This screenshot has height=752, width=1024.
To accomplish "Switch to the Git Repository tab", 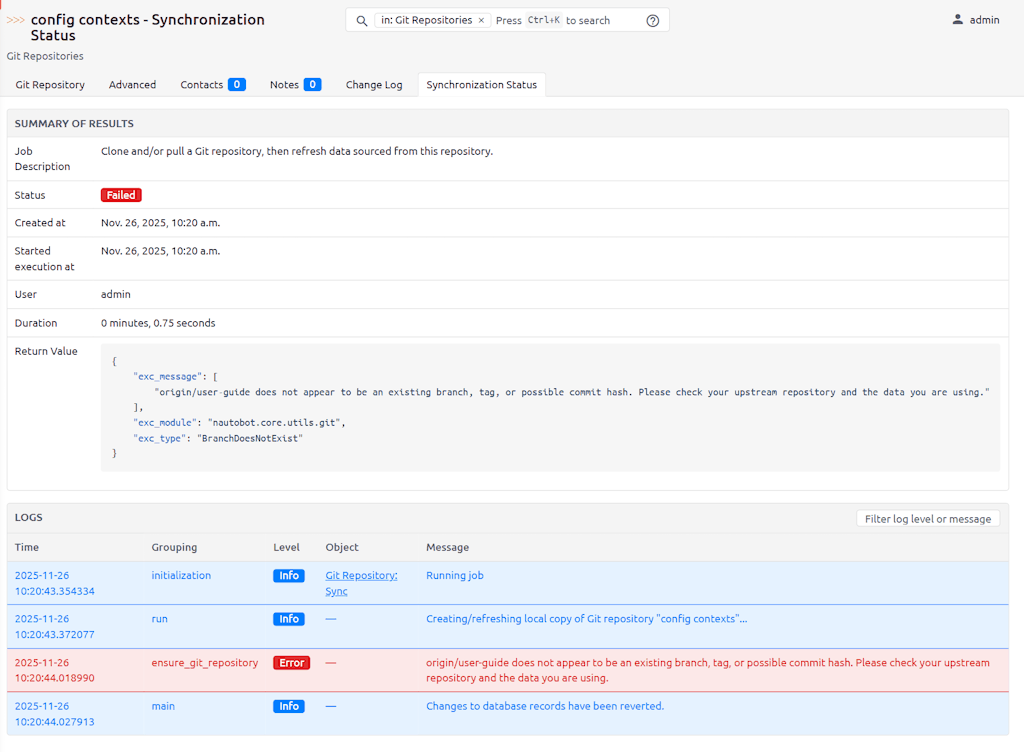I will (50, 85).
